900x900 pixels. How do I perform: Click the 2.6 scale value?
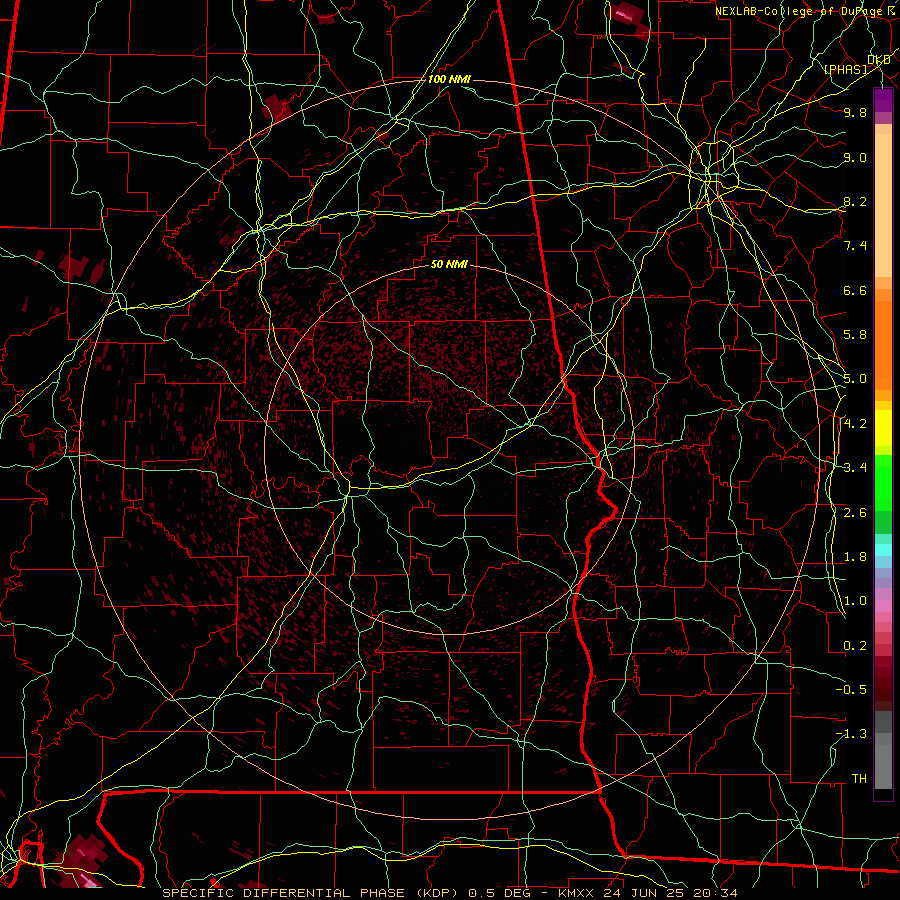pyautogui.click(x=855, y=513)
